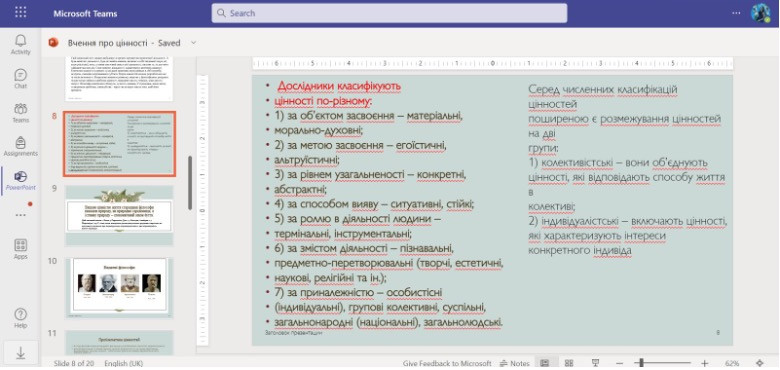Screen dimensions: 780x370
Task: Start slide show from status bar
Action: click(x=595, y=363)
